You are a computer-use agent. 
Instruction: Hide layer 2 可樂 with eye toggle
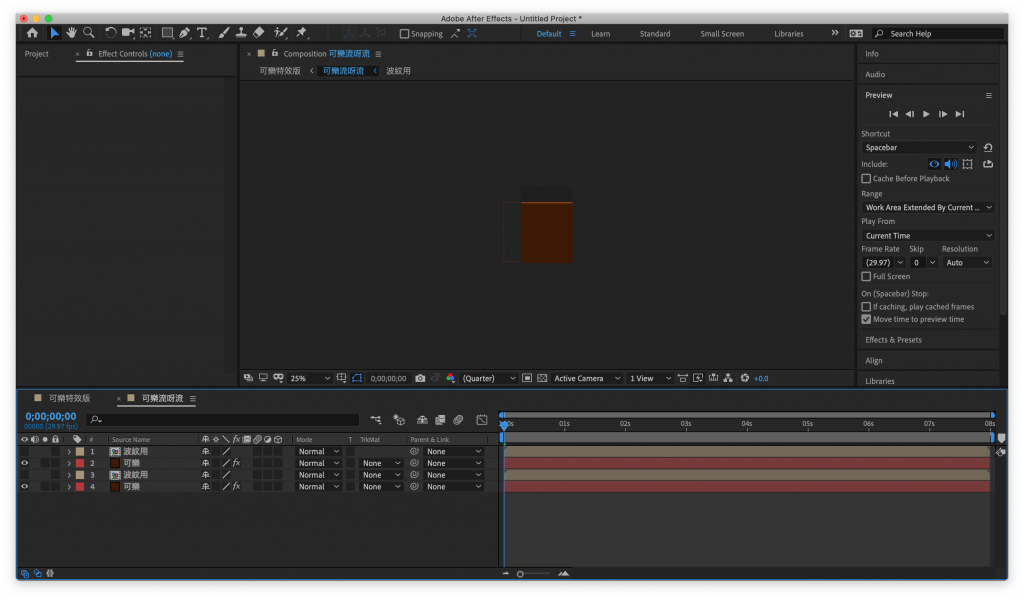25,463
